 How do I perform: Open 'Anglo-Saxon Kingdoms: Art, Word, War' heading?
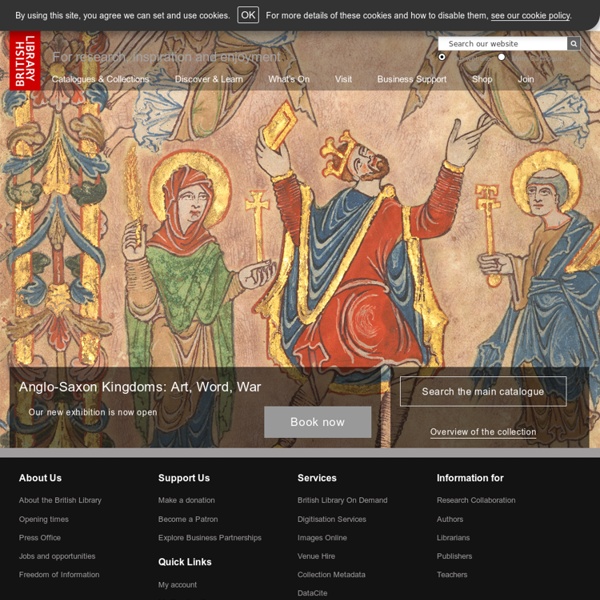[x=140, y=387]
